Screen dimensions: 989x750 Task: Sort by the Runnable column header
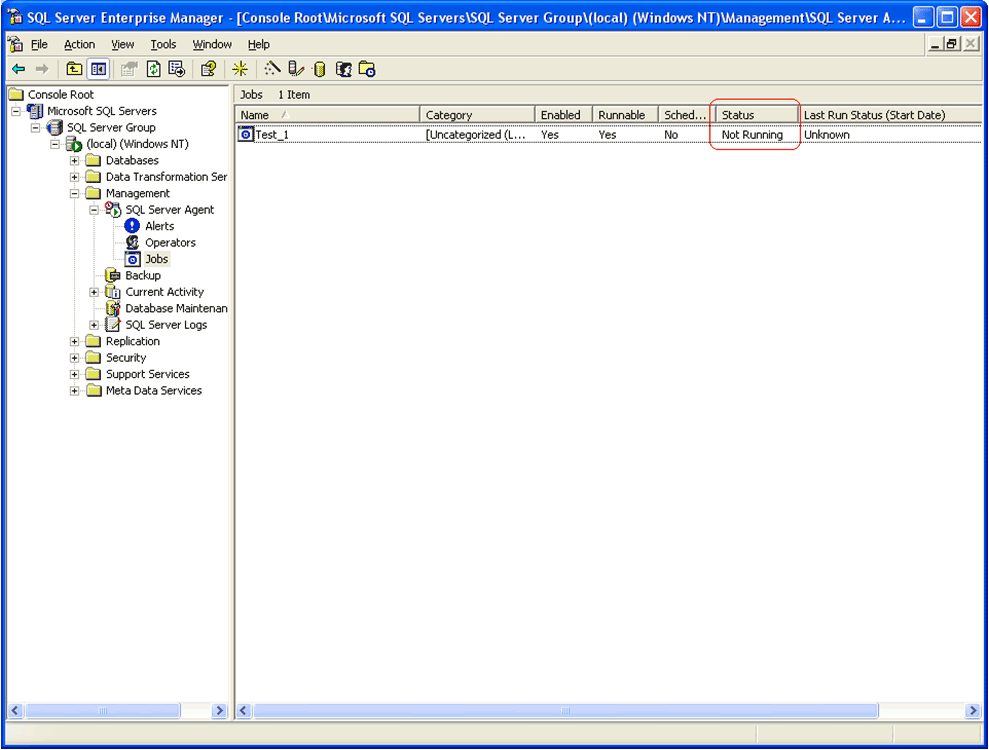pos(625,115)
